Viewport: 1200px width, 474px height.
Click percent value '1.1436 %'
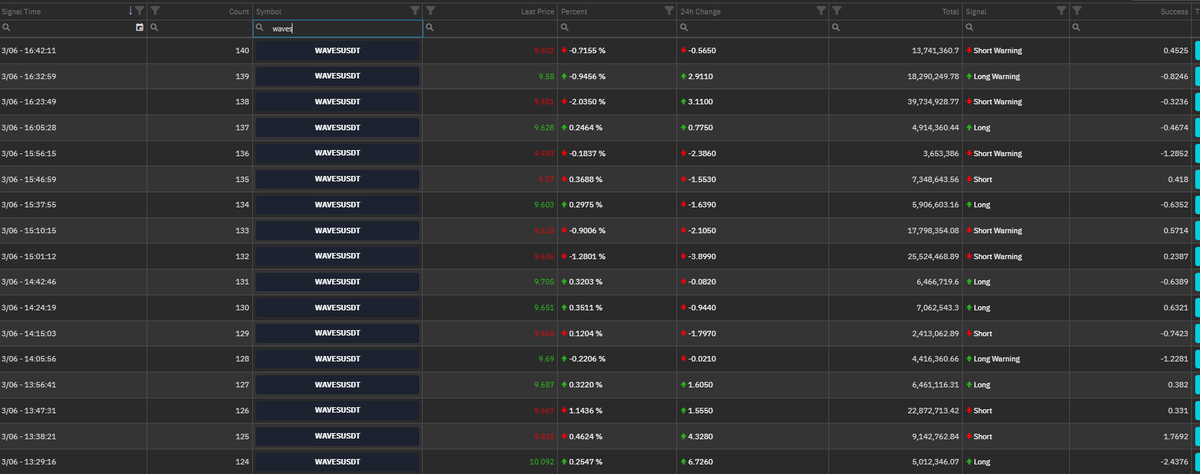(586, 410)
